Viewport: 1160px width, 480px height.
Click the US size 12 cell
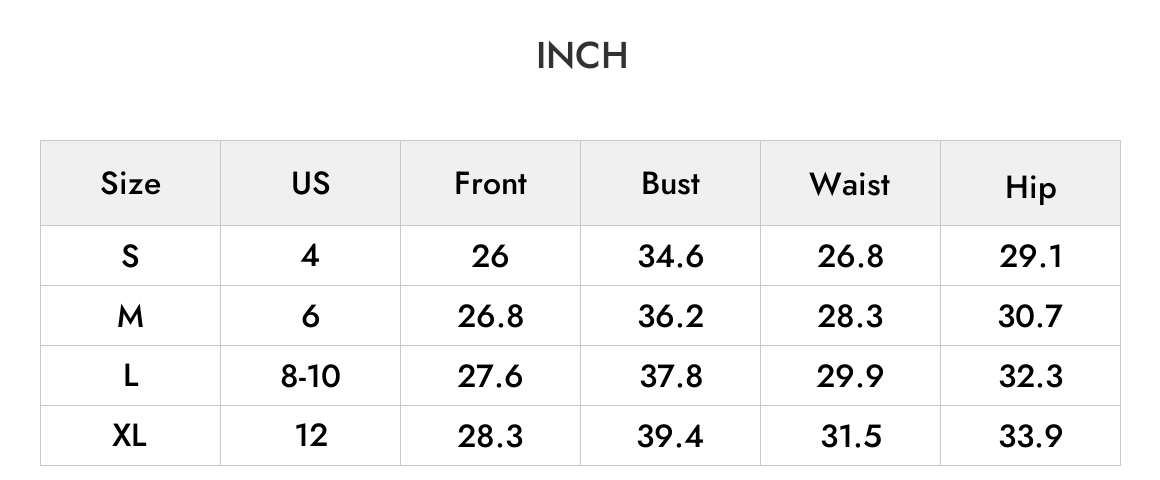point(311,436)
